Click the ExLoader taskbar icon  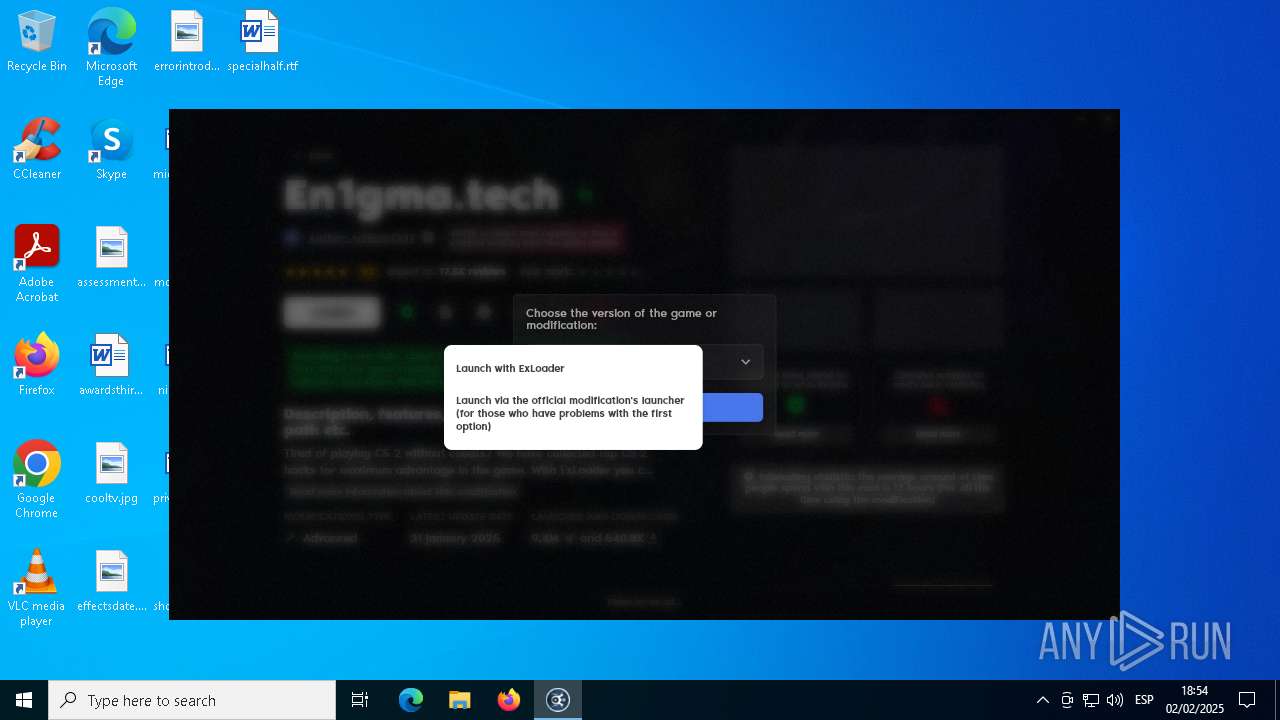coord(558,700)
